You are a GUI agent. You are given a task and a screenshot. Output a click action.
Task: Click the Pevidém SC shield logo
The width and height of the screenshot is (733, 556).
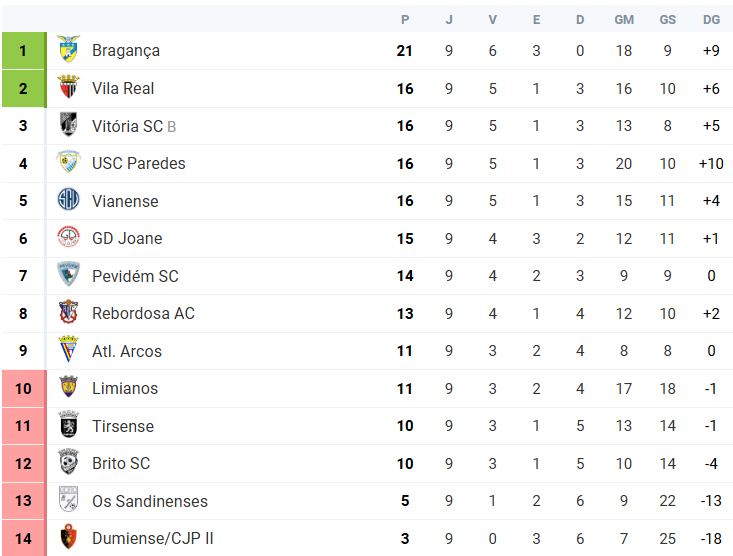(68, 274)
